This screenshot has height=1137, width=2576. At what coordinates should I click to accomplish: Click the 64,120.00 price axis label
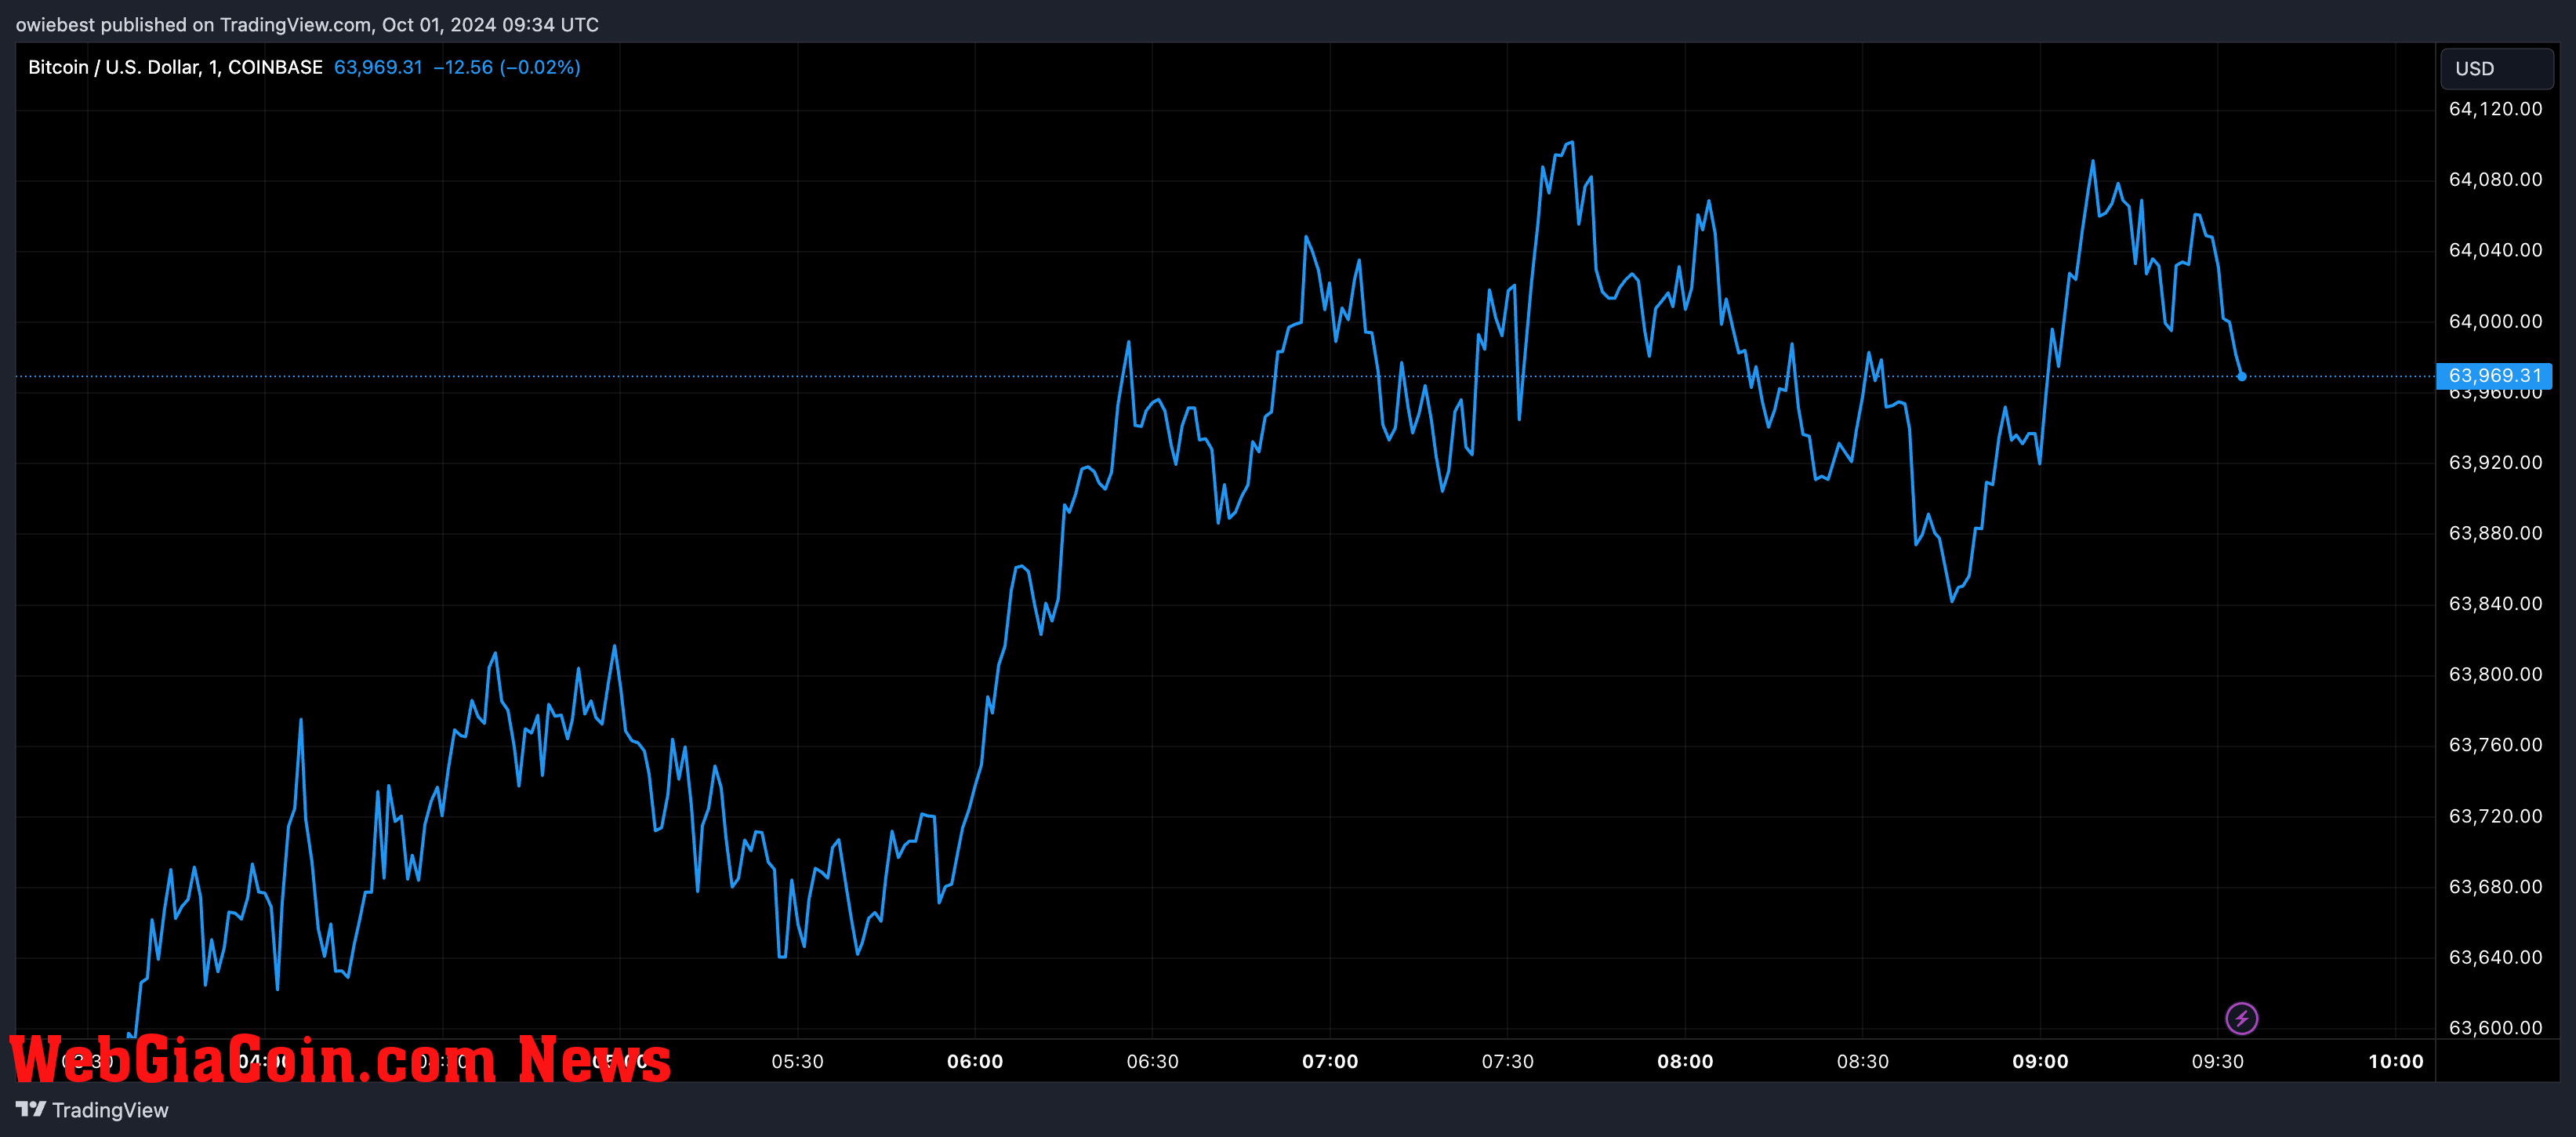click(2495, 109)
